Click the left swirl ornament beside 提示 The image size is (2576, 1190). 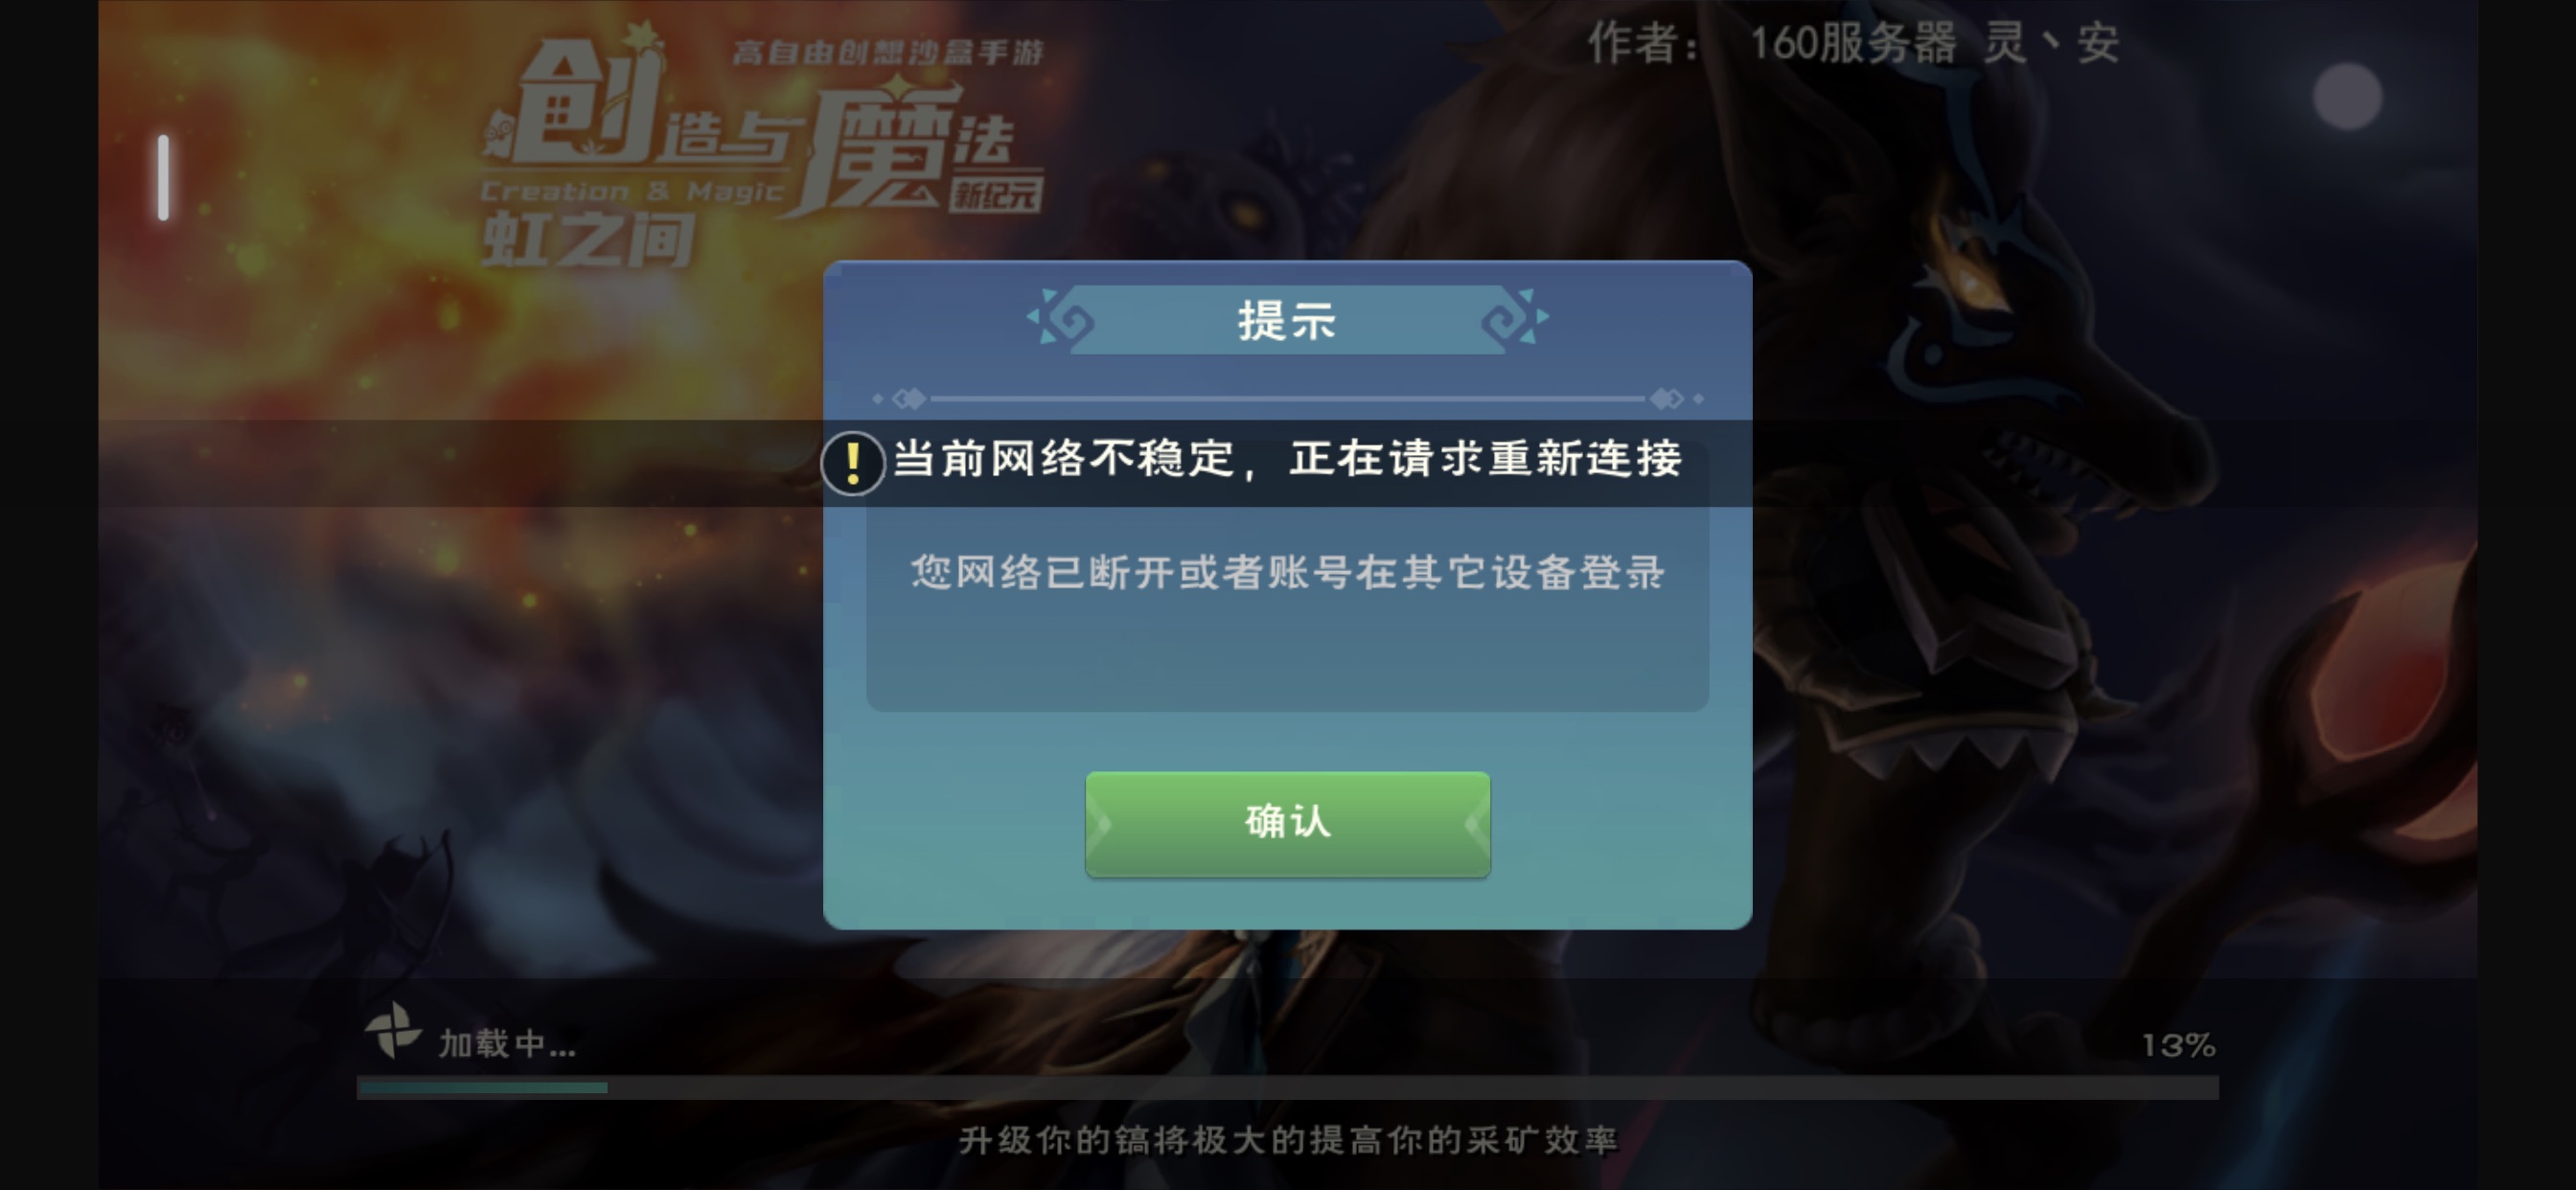[1061, 318]
